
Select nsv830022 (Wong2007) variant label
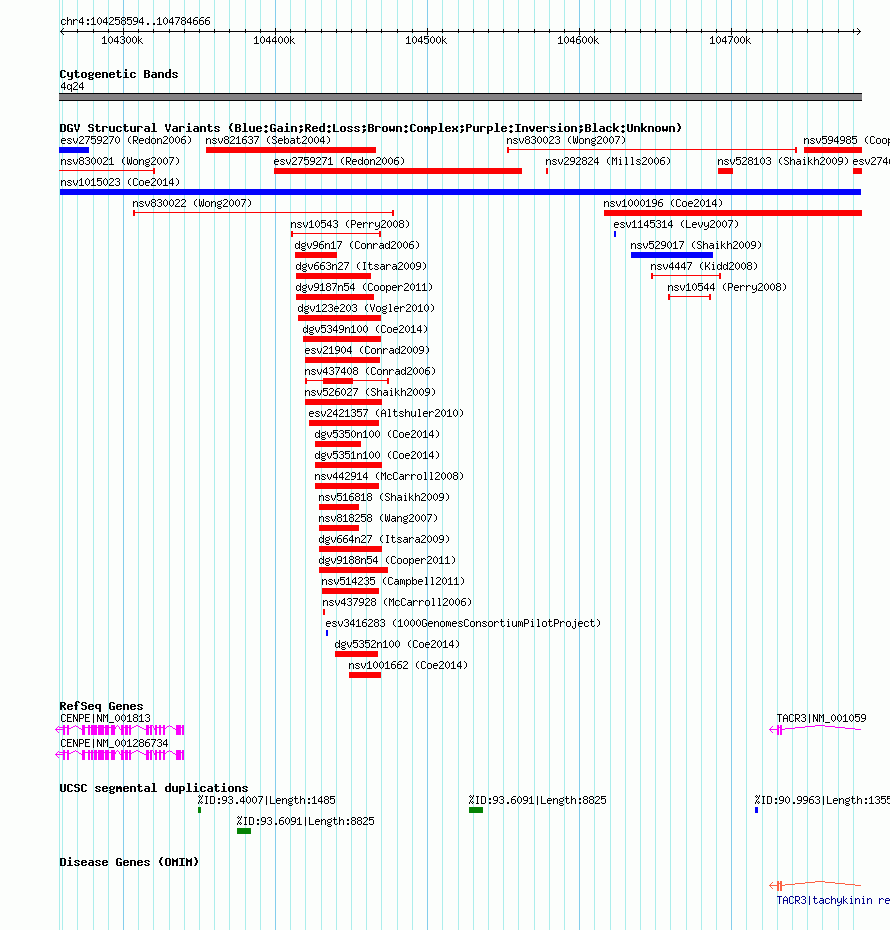coord(192,203)
